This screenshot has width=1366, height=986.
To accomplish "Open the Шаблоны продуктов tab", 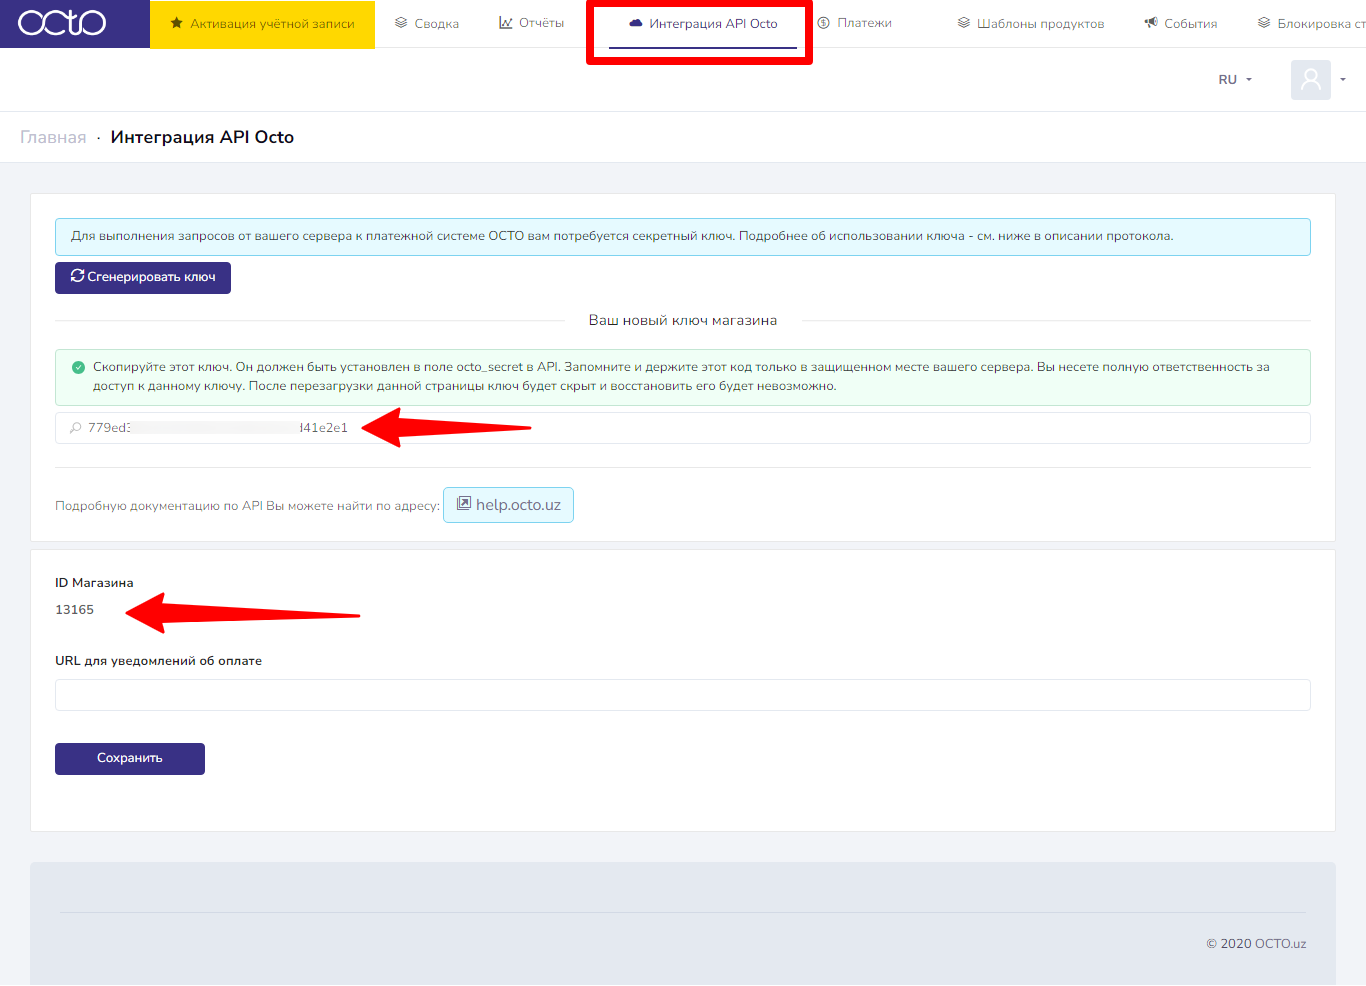I will pos(1040,24).
